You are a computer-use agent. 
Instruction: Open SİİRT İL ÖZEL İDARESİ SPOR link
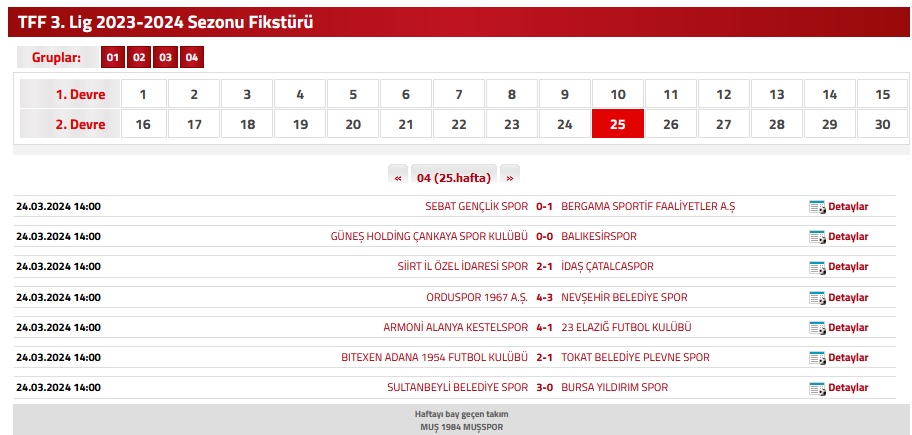pos(463,266)
